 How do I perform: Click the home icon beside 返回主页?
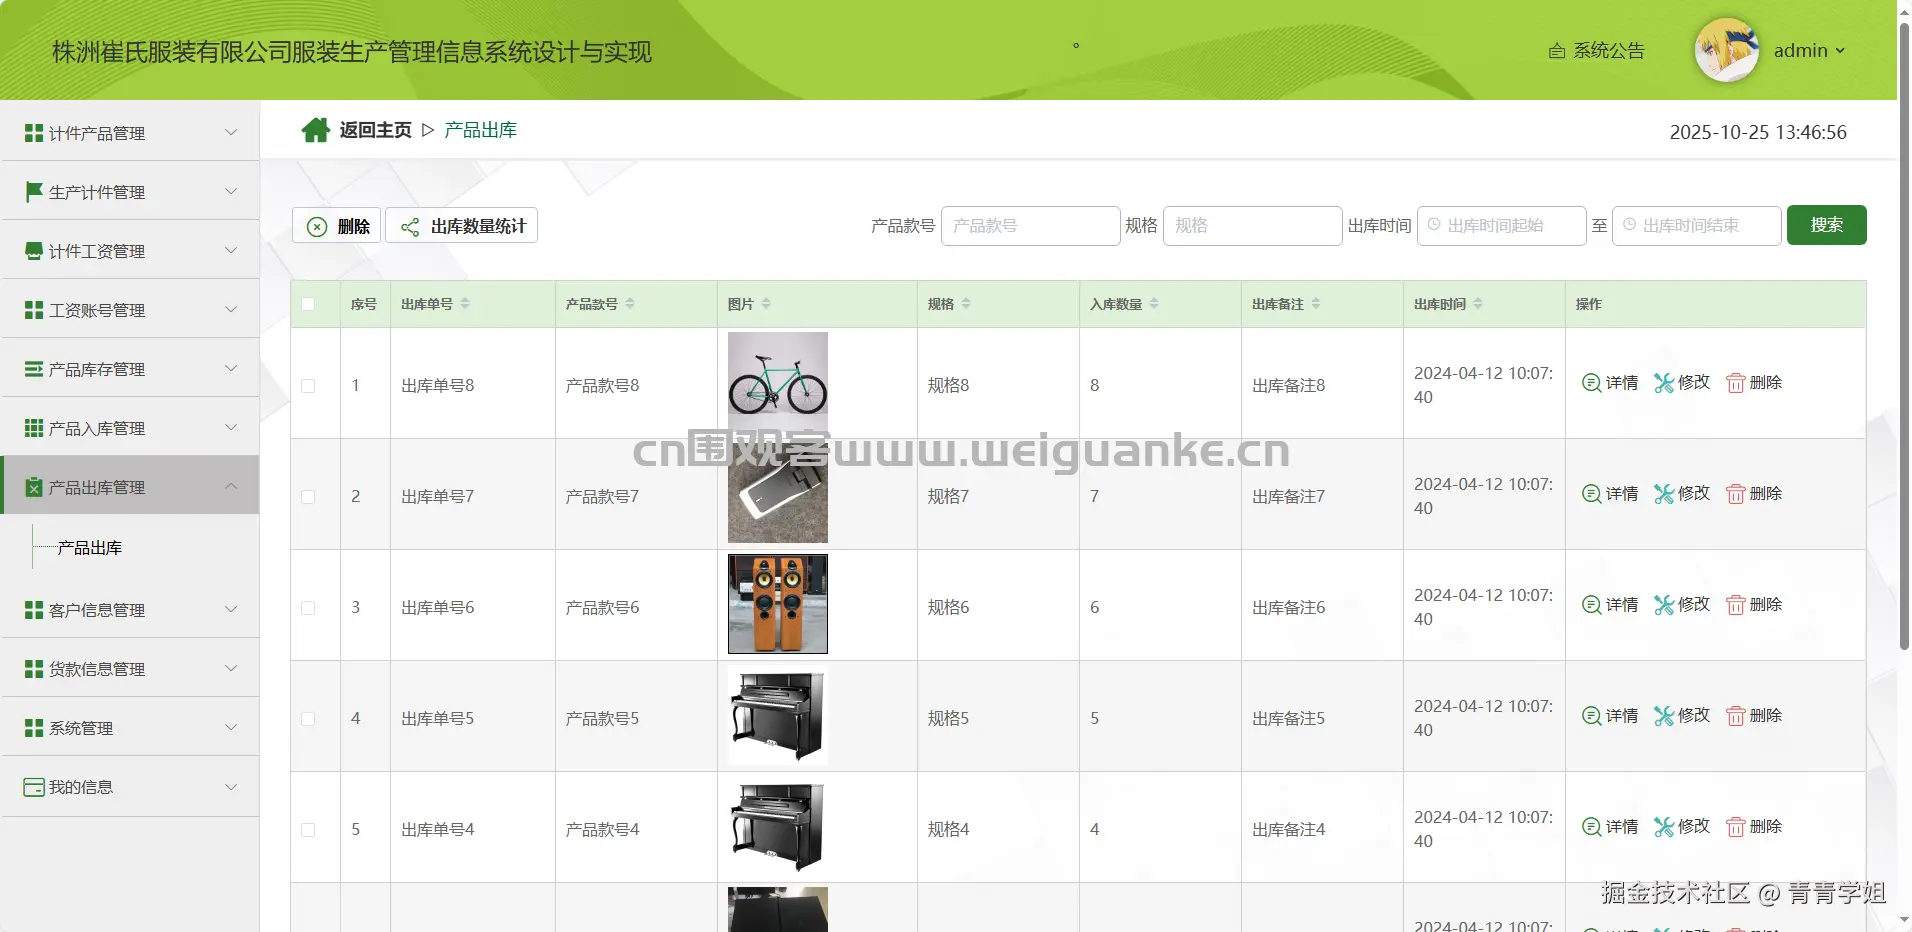tap(315, 129)
